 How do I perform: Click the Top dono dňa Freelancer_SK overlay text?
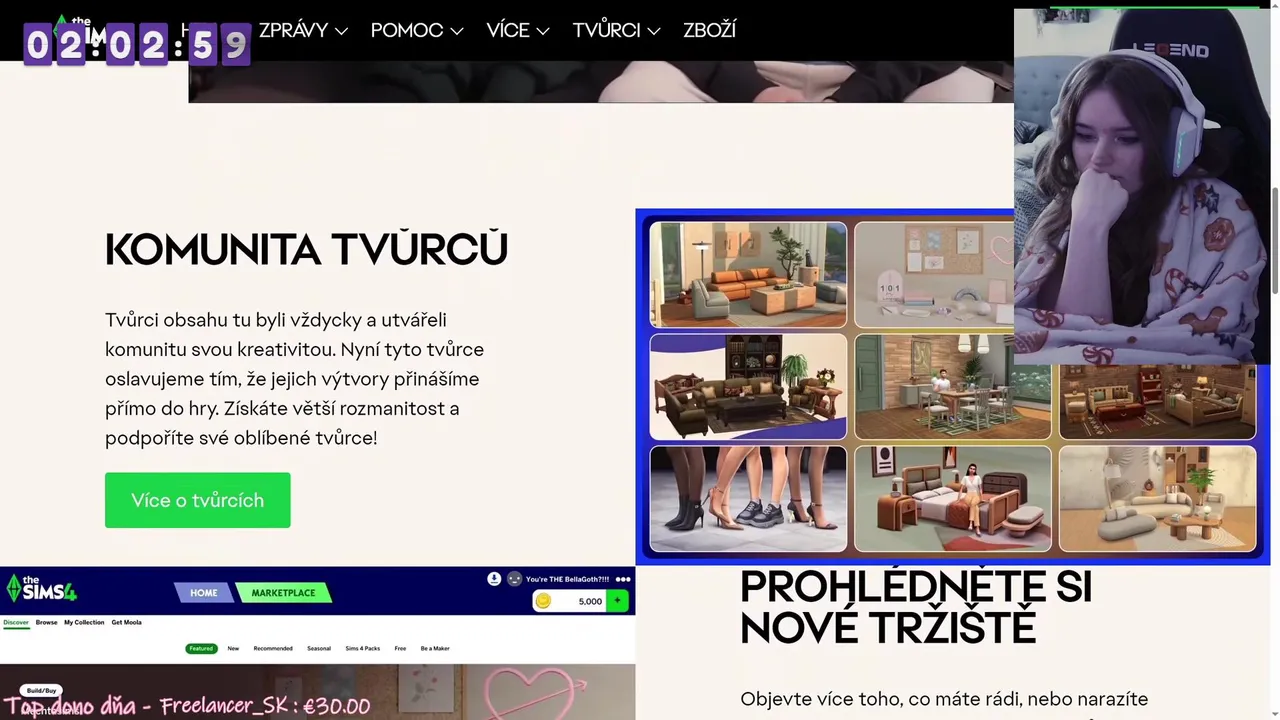[188, 706]
